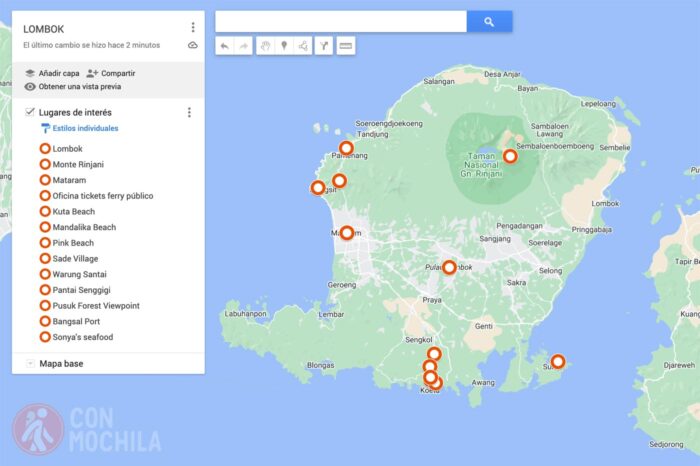Screen dimensions: 700x466
Task: Select the add directions tool
Action: click(x=324, y=46)
